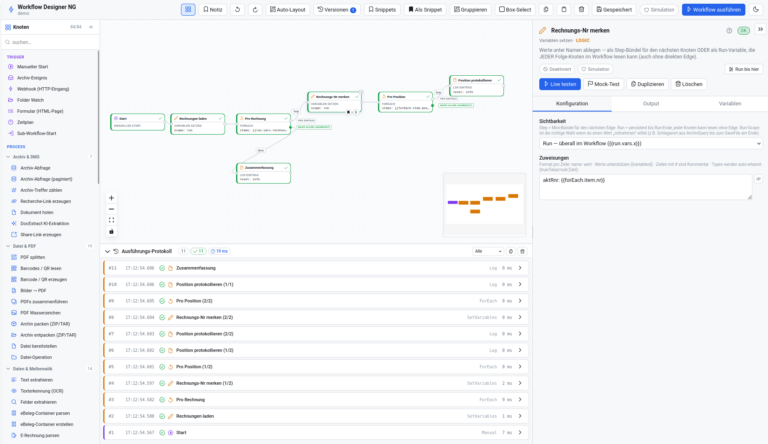Toggle the canvas lock button

pos(111,232)
